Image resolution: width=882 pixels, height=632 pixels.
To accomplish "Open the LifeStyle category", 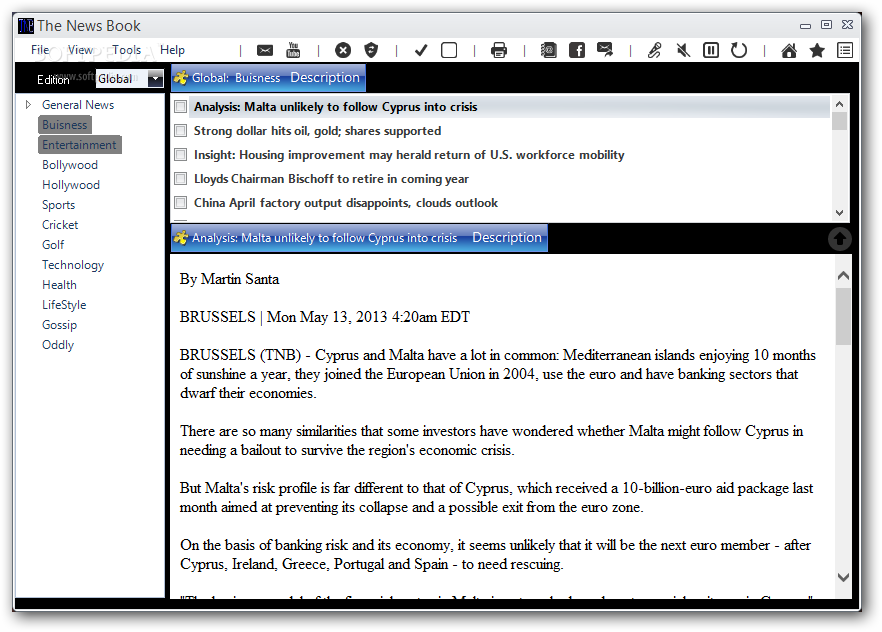I will [x=64, y=305].
